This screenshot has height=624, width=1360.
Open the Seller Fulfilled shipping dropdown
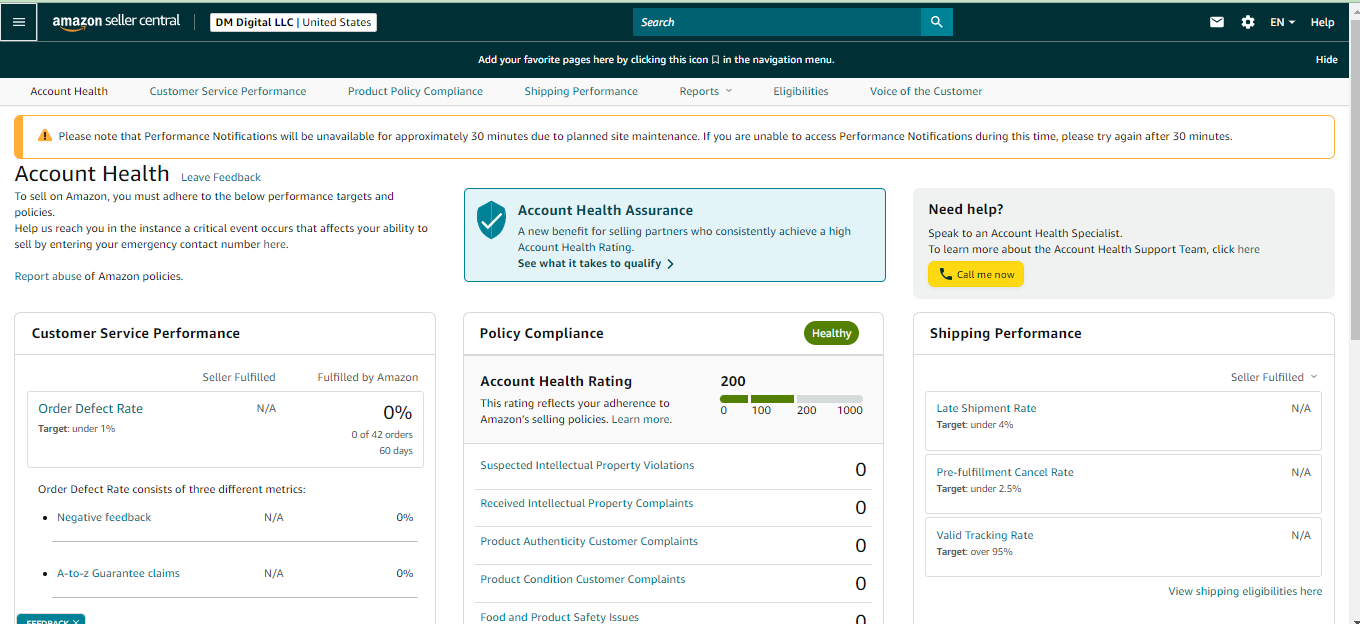tap(1274, 377)
